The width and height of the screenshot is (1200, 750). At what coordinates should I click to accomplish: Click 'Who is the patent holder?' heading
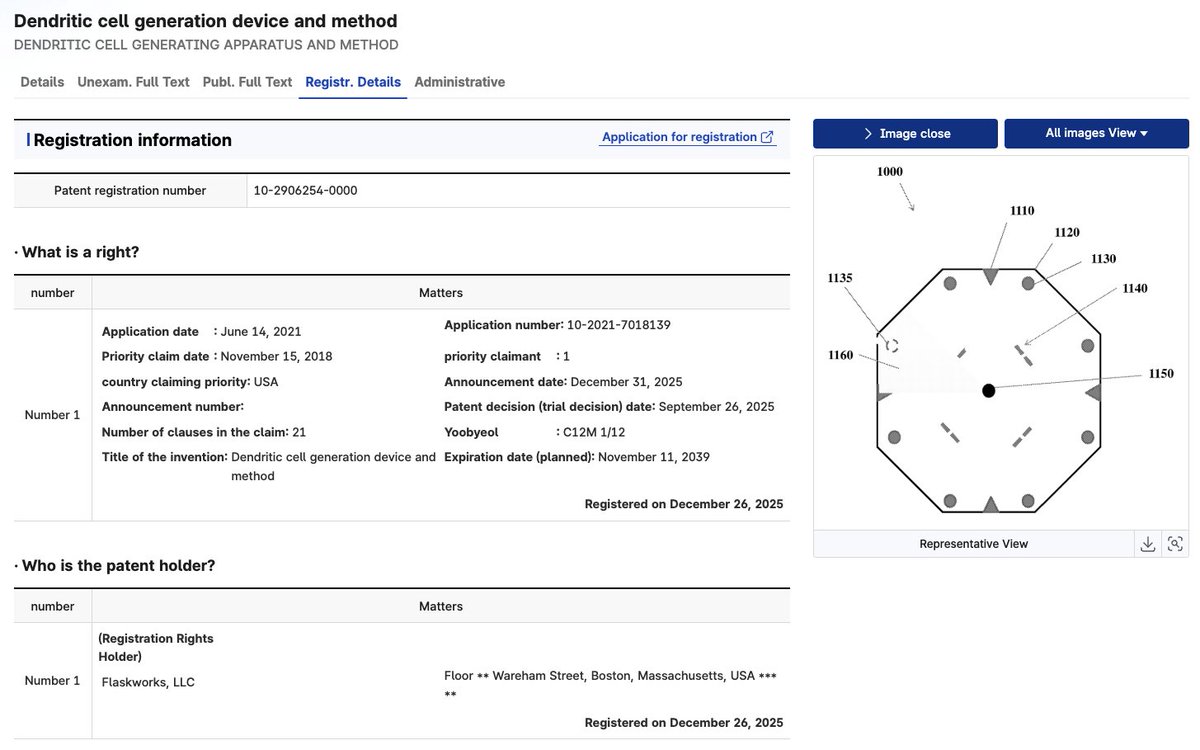(x=118, y=565)
